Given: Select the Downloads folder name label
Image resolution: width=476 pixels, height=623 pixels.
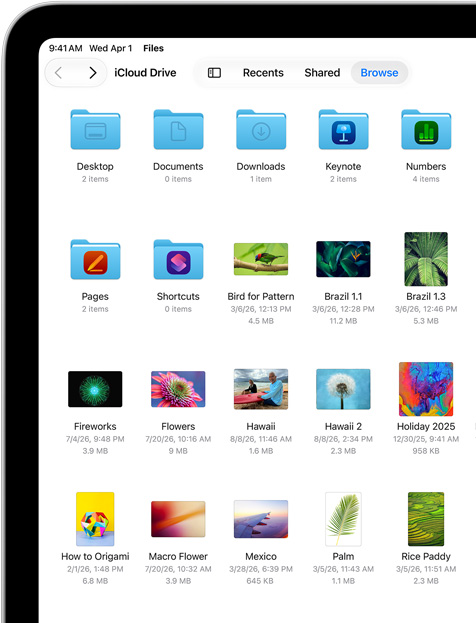Looking at the screenshot, I should coord(261,166).
